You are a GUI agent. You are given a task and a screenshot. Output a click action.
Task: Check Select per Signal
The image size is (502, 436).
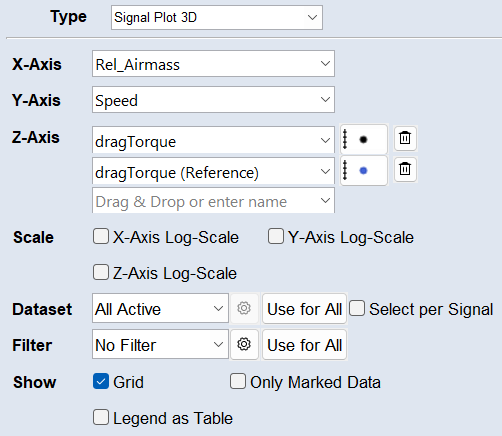tap(357, 308)
